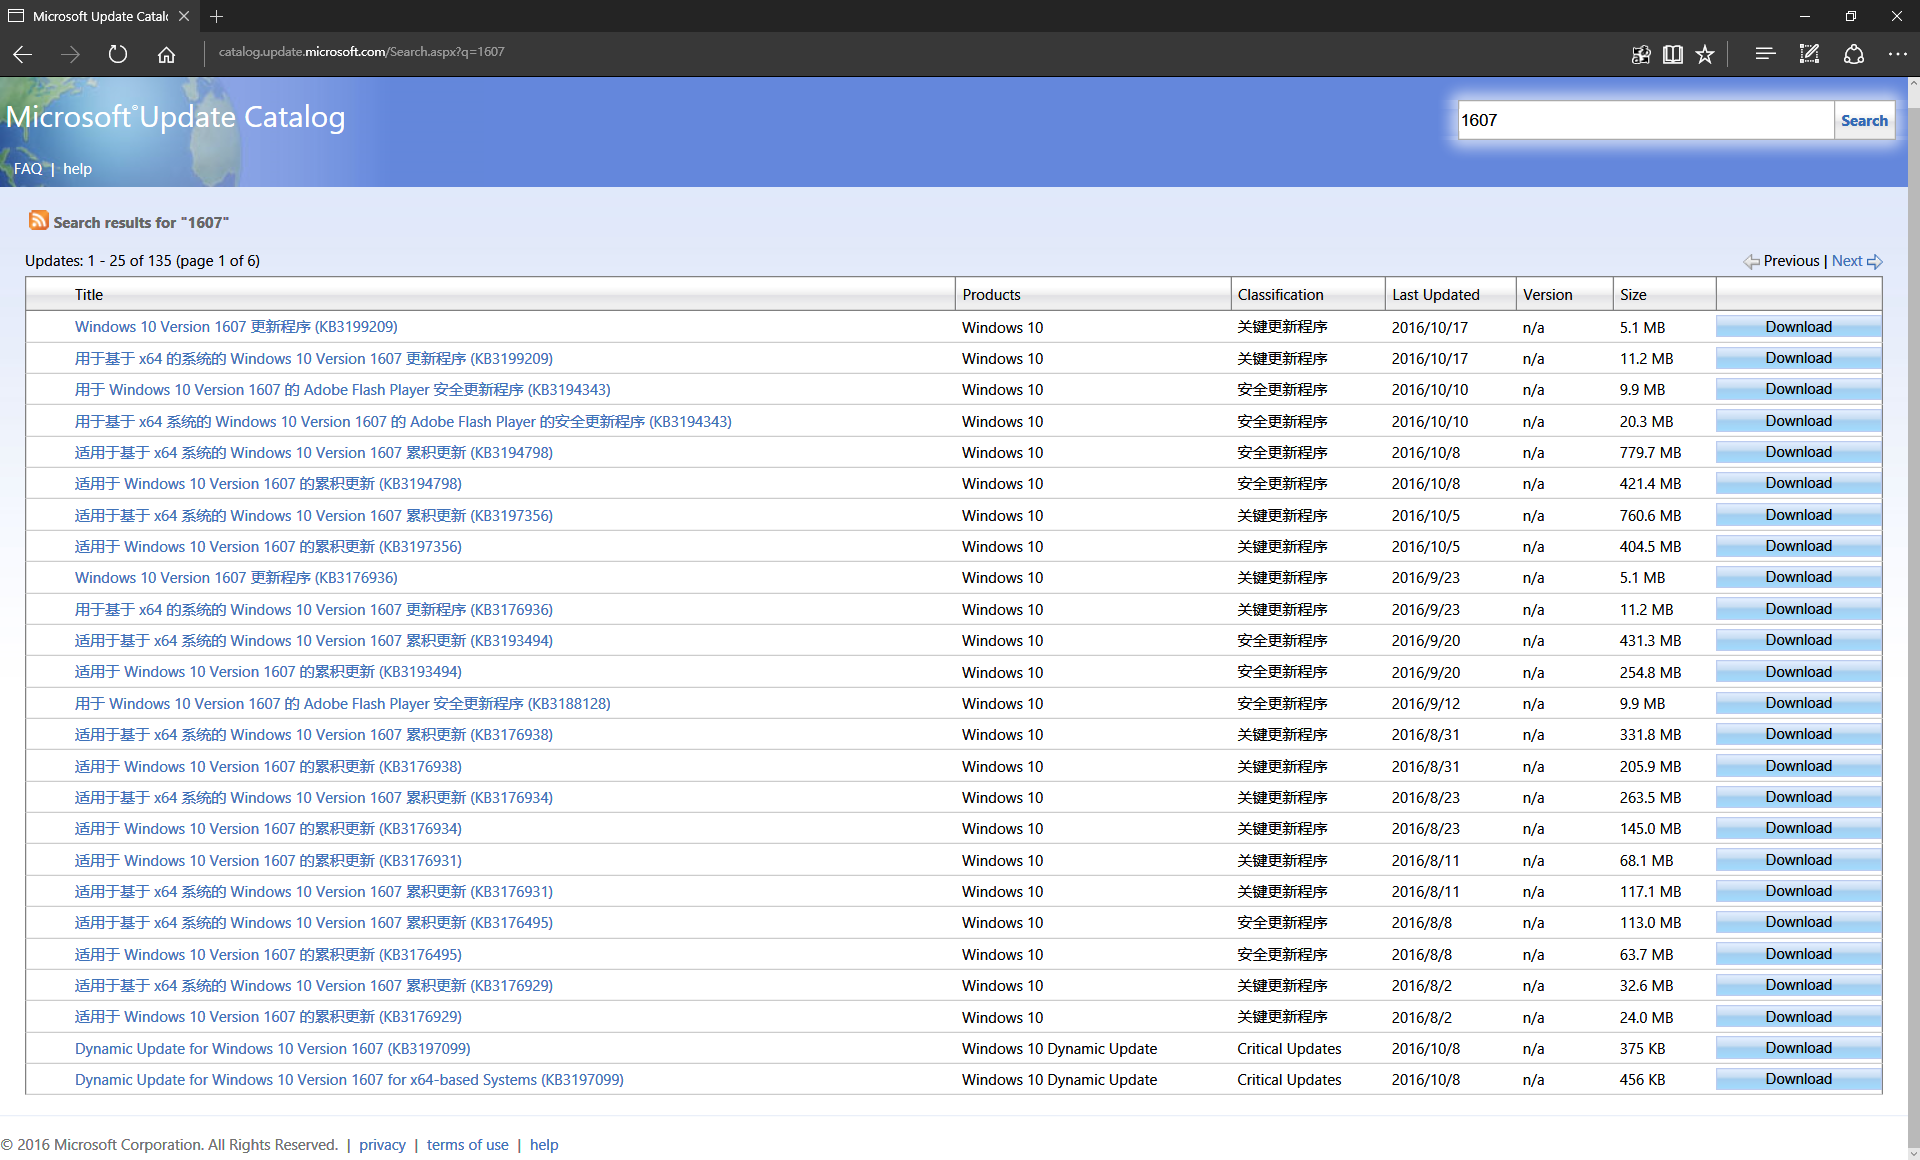Download the 68.1 MB KB3176931 update

point(1798,860)
